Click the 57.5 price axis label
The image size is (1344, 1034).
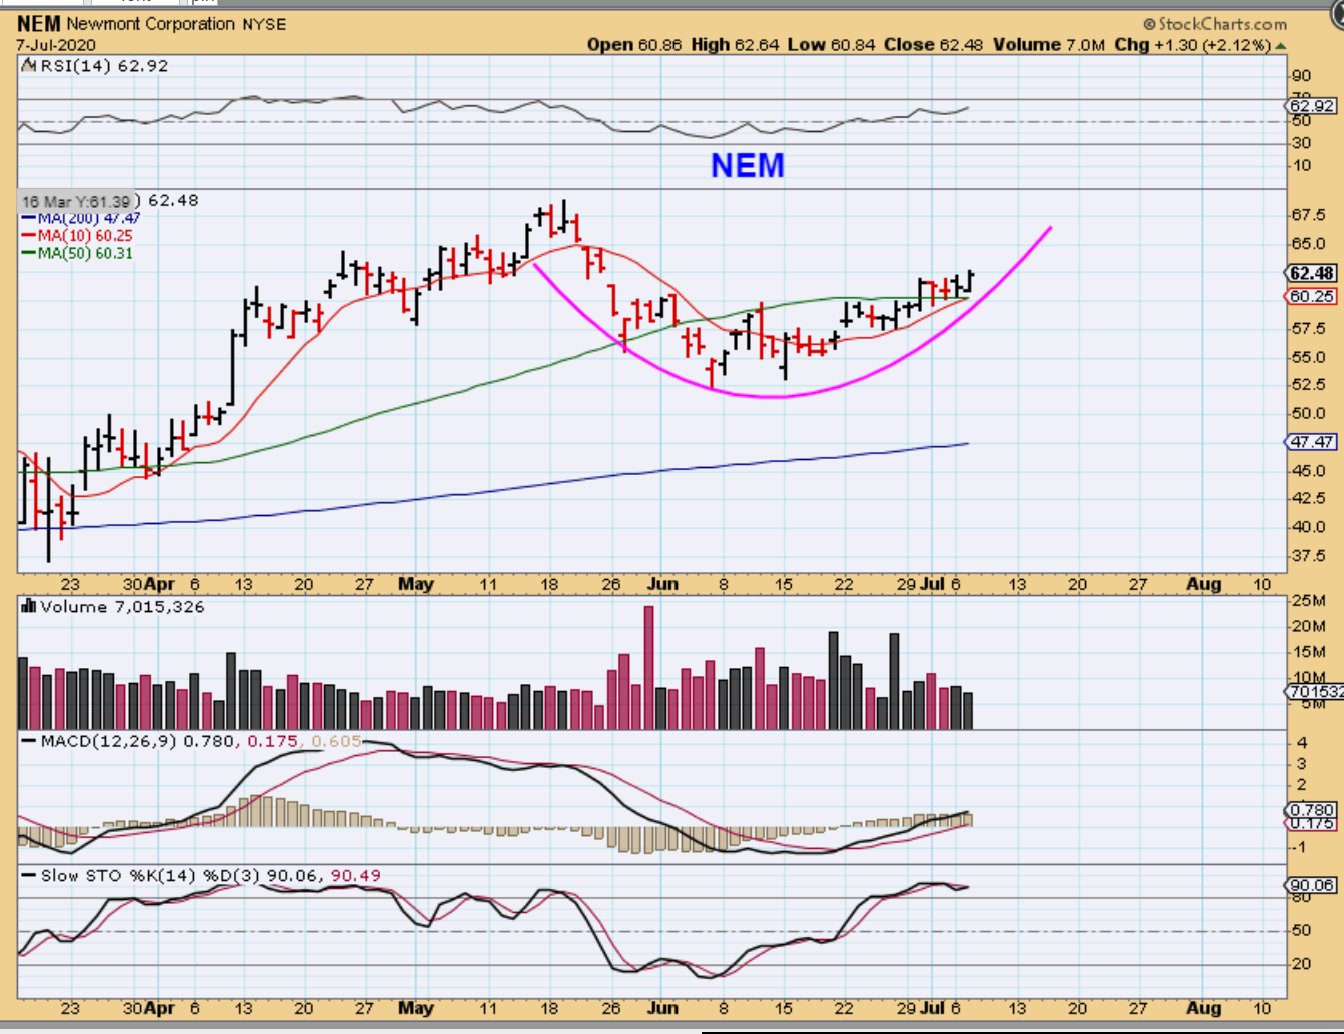[x=1308, y=329]
